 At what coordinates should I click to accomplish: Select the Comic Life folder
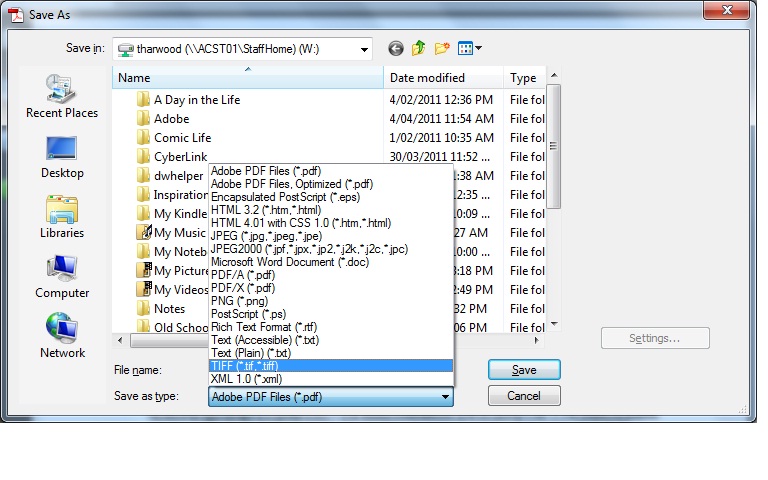(x=182, y=138)
